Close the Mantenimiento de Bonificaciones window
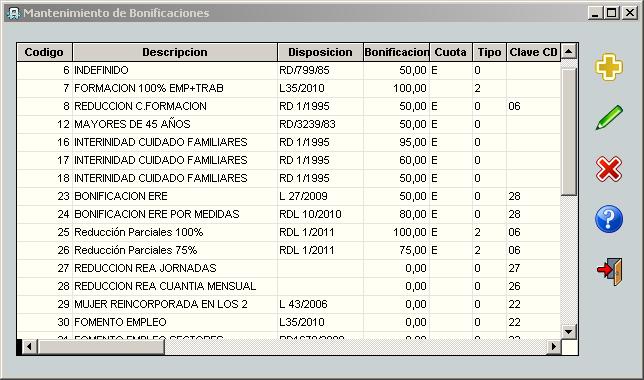Screen dimensions: 644x380 coord(629,13)
